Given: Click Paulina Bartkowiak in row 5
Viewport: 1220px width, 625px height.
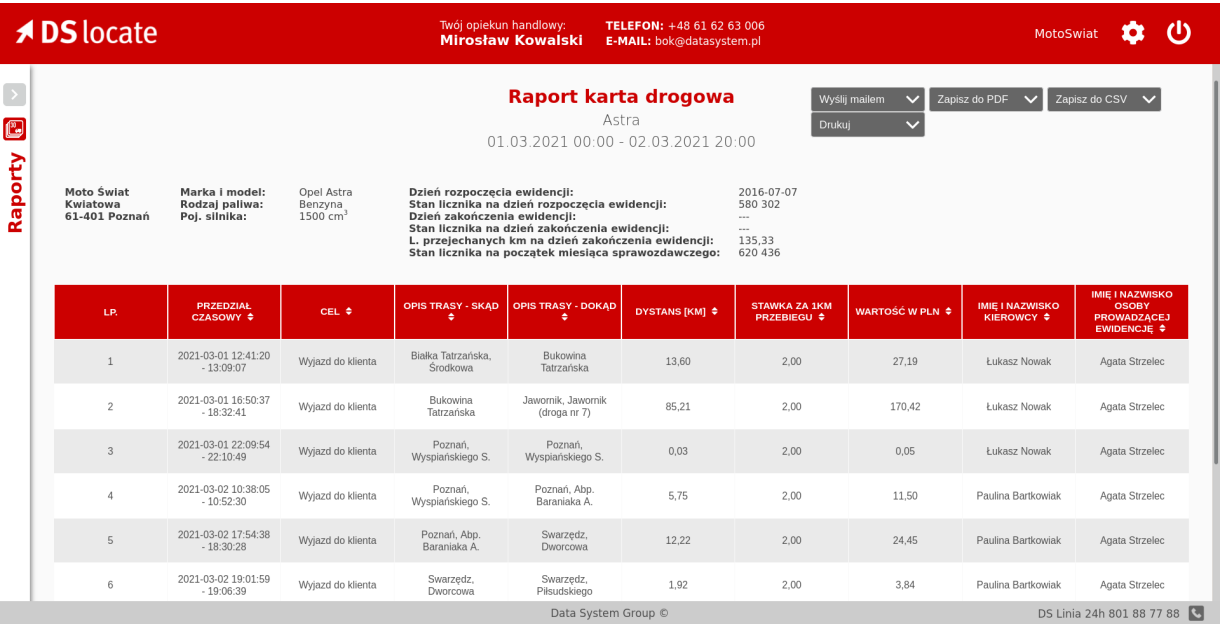Looking at the screenshot, I should pos(1018,541).
